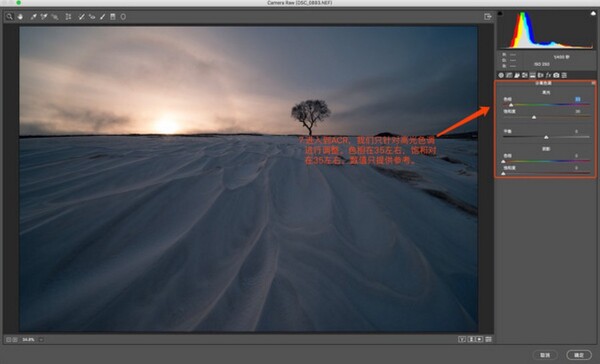Select the Spot Removal brush tool
The image size is (600, 364).
81,16
